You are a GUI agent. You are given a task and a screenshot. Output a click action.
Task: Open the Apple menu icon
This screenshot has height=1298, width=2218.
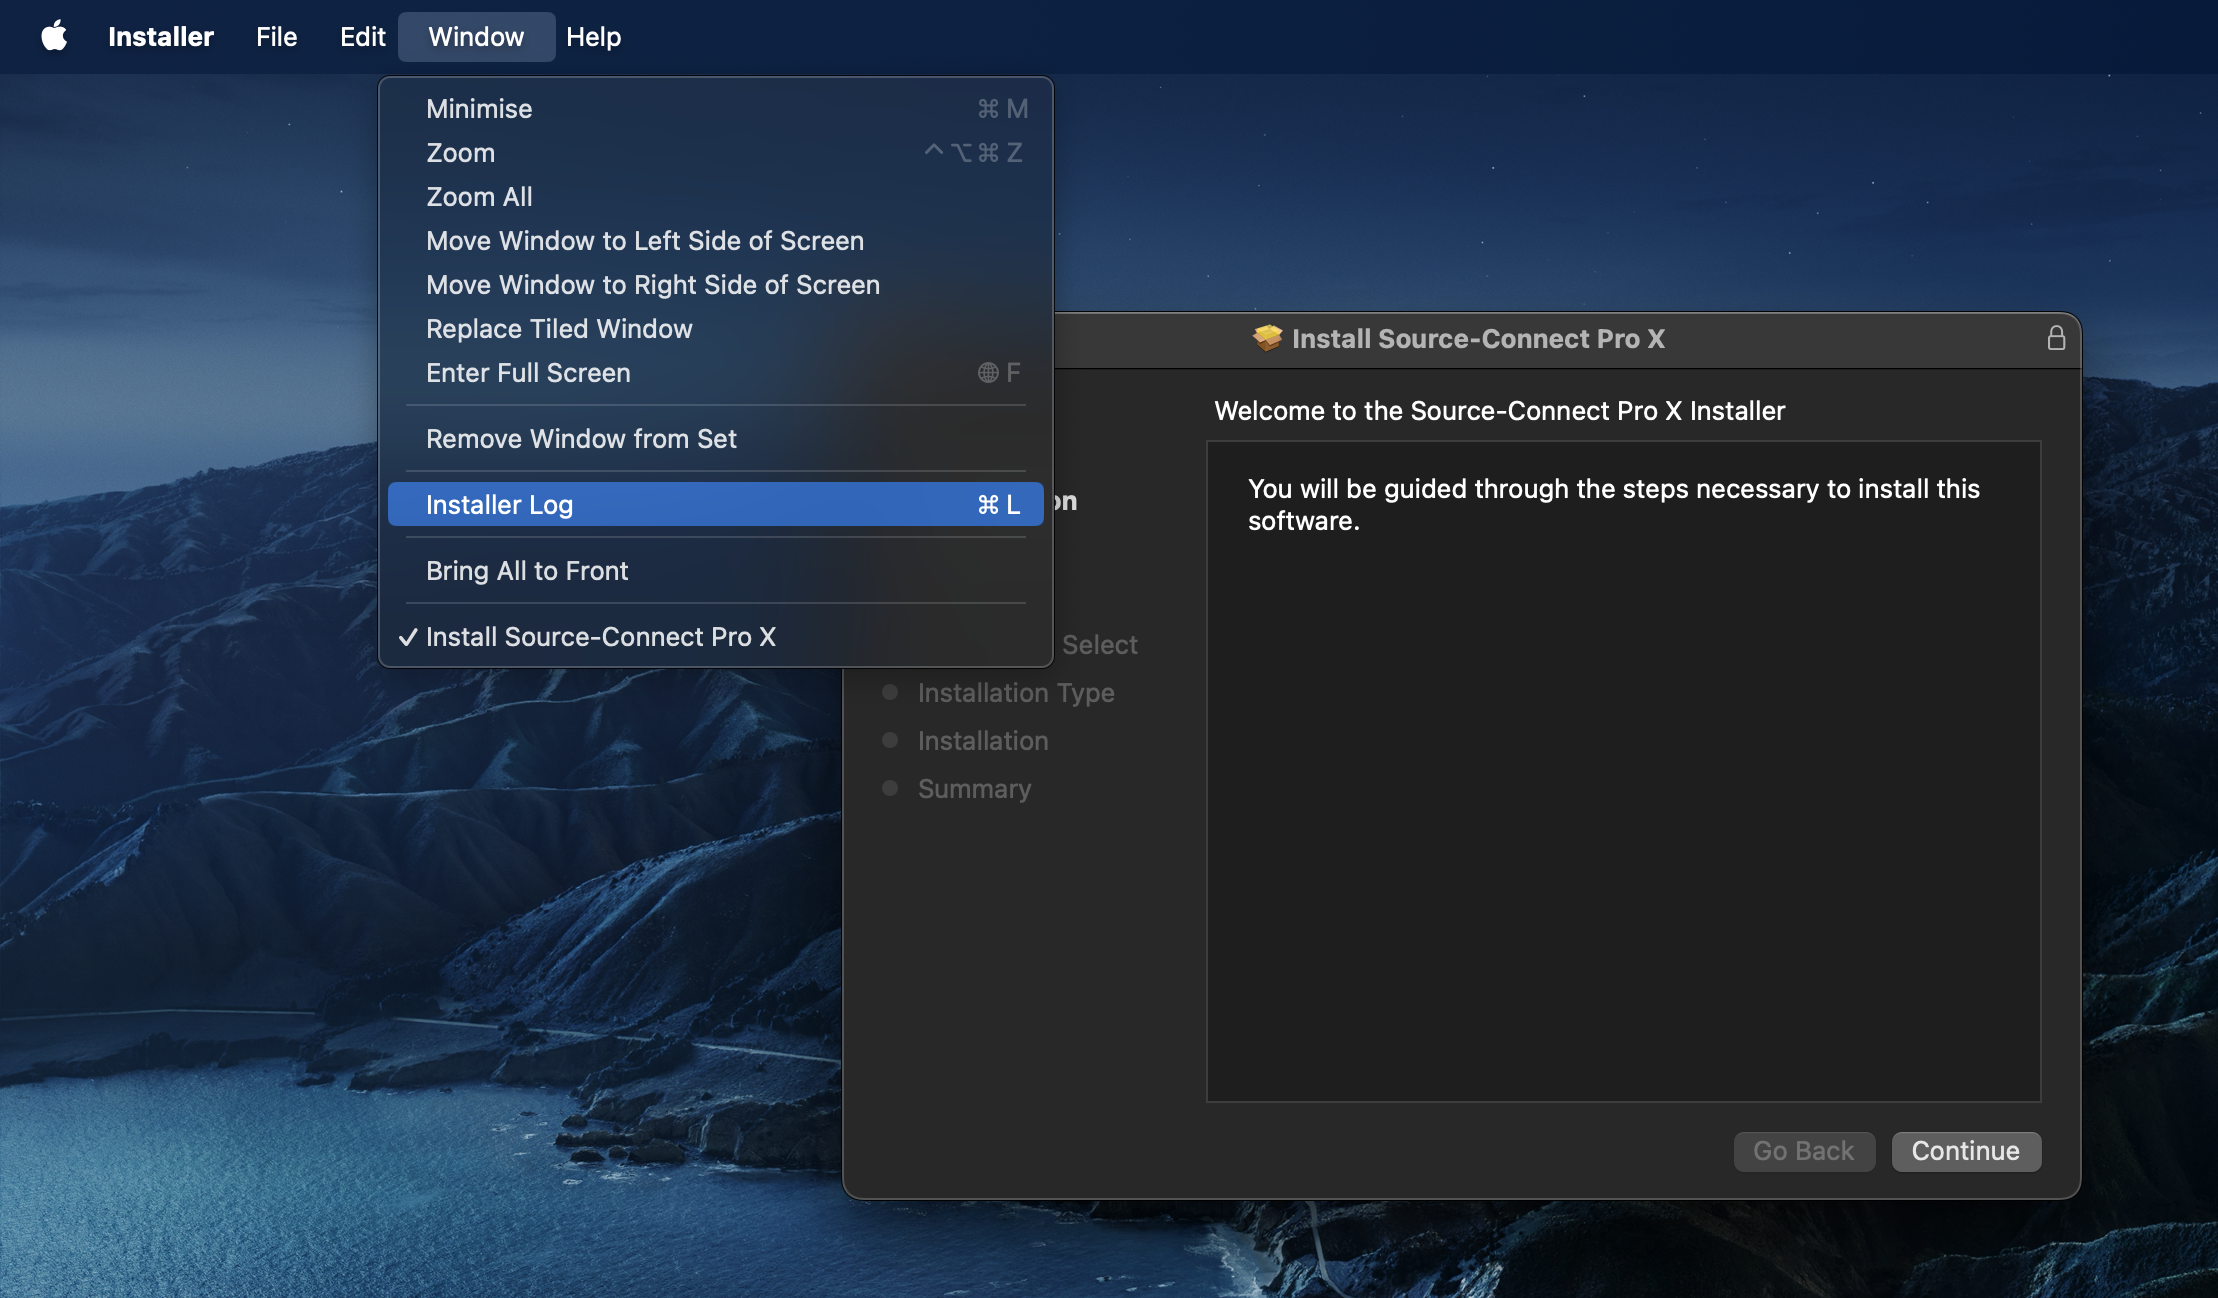54,37
